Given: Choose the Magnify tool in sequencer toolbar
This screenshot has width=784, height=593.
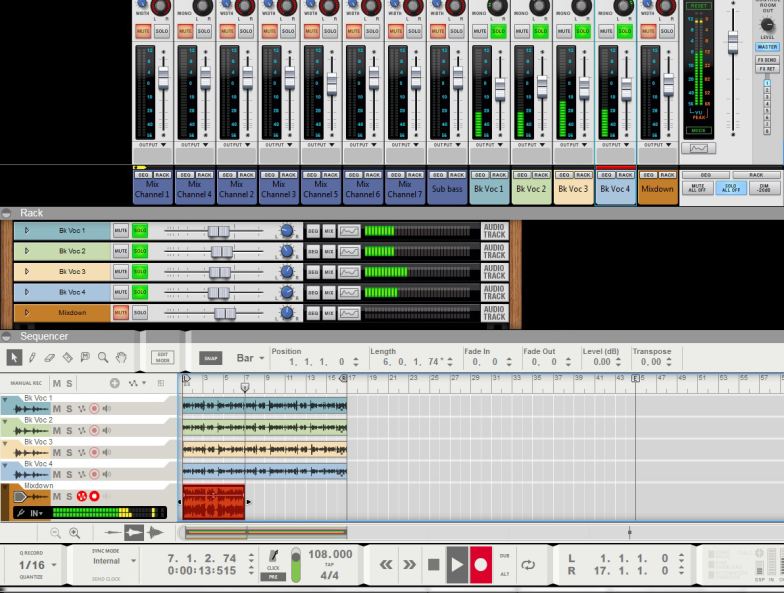Looking at the screenshot, I should 103,357.
